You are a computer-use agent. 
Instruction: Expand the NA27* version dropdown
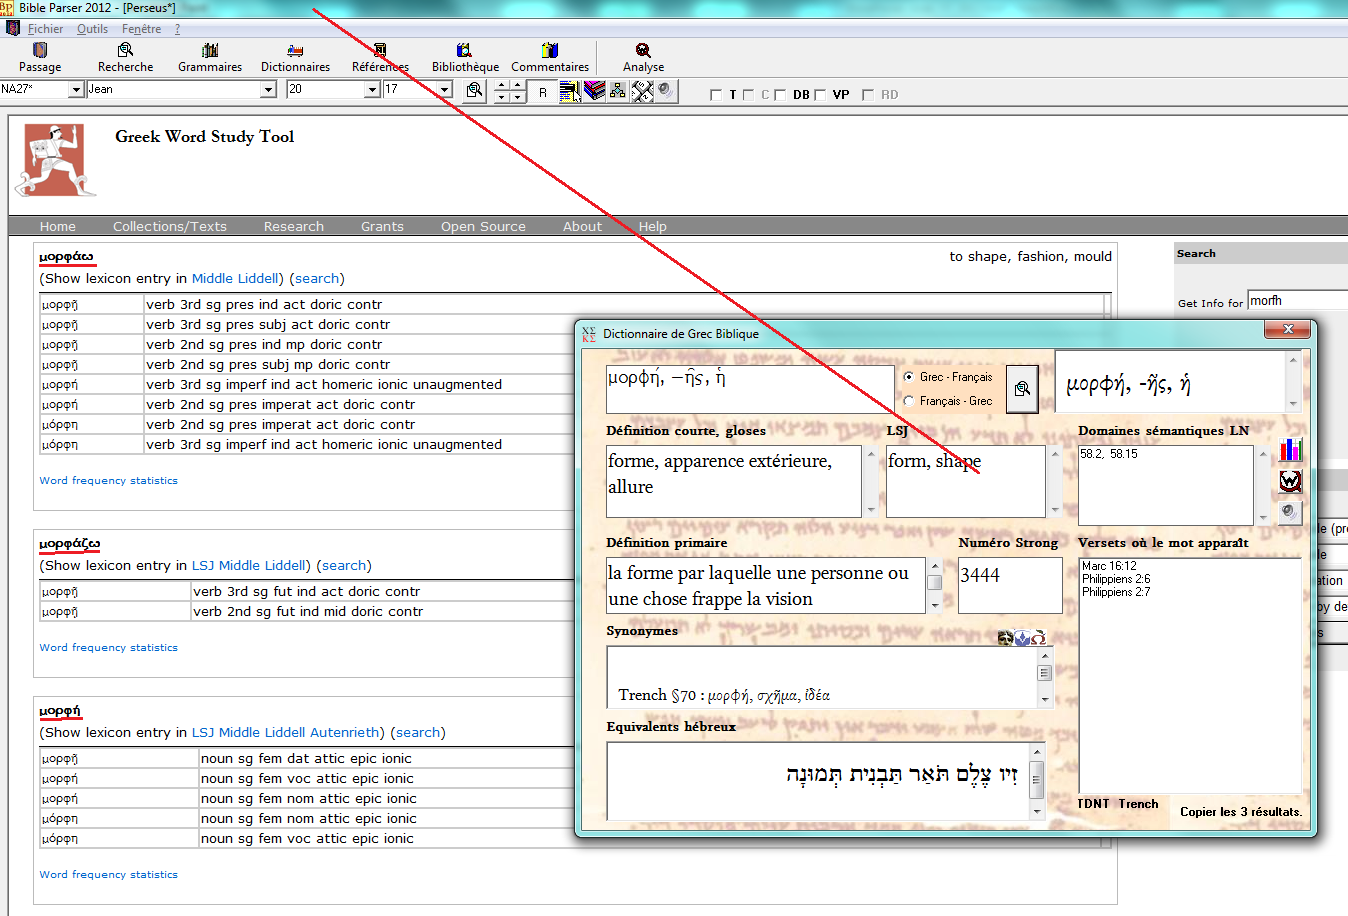(x=76, y=90)
